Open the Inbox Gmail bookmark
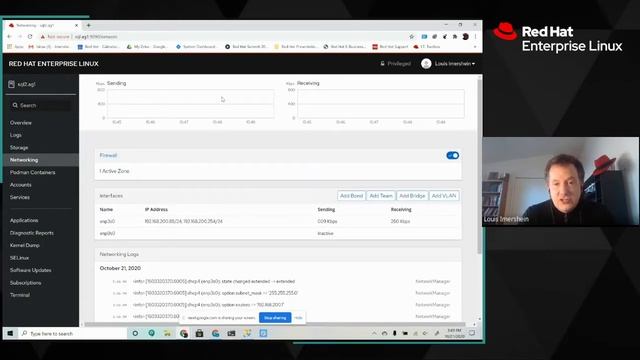 point(49,47)
